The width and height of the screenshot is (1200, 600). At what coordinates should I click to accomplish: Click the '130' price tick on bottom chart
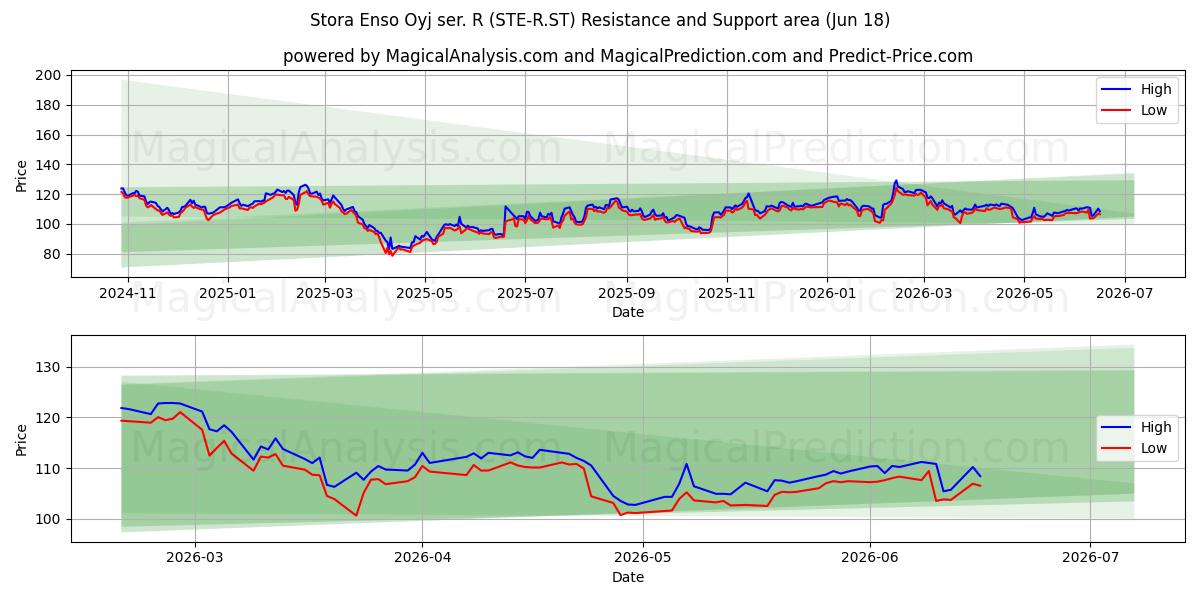point(50,368)
